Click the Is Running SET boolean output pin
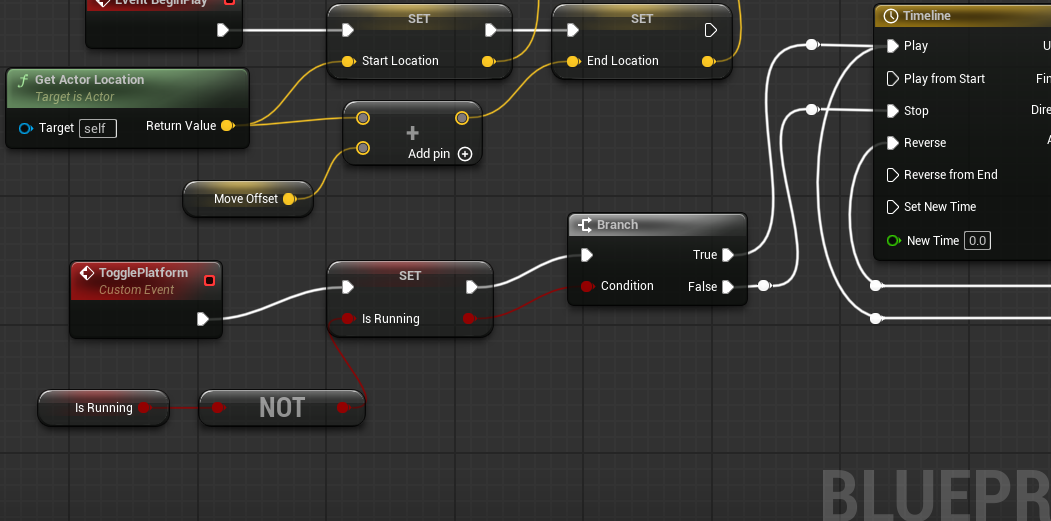This screenshot has width=1051, height=521. tap(469, 319)
